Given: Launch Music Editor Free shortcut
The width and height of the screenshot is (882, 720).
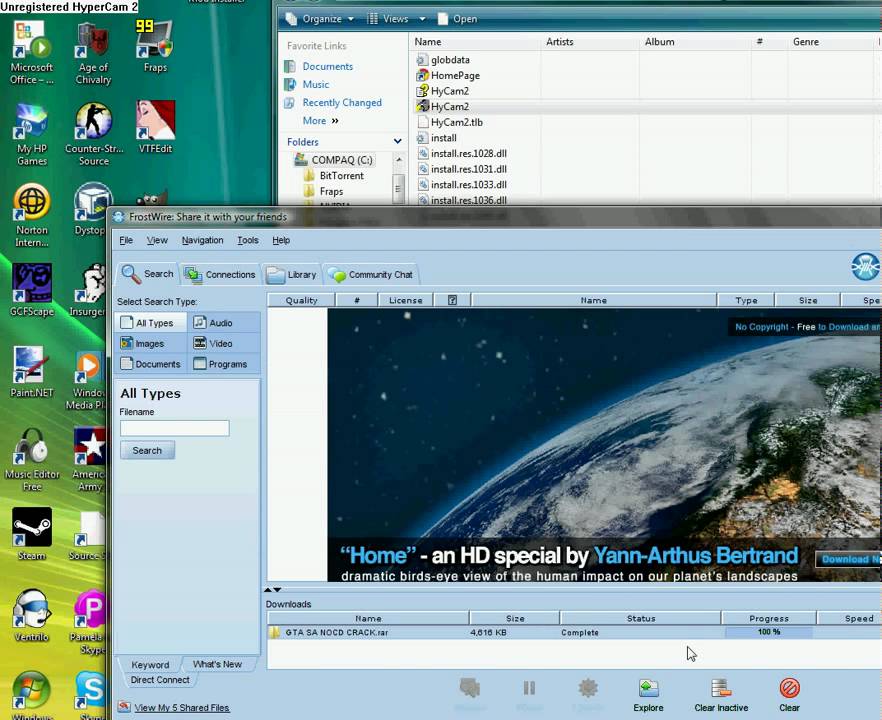Looking at the screenshot, I should click(32, 459).
